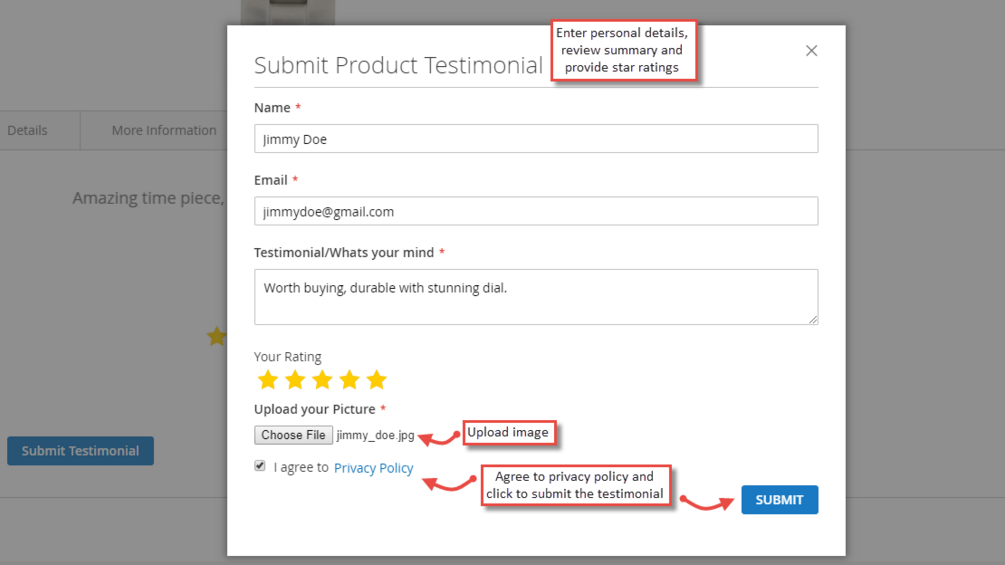Grab the textarea resize handle
This screenshot has height=565, width=1005.
pos(813,319)
